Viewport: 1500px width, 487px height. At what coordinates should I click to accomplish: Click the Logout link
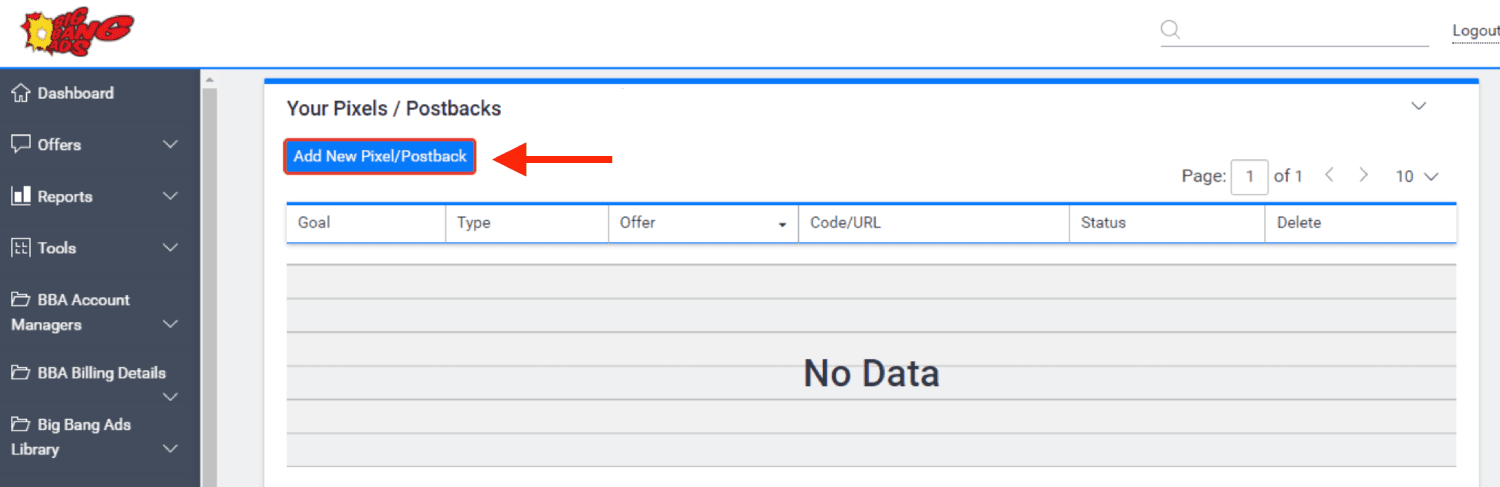coord(1476,31)
